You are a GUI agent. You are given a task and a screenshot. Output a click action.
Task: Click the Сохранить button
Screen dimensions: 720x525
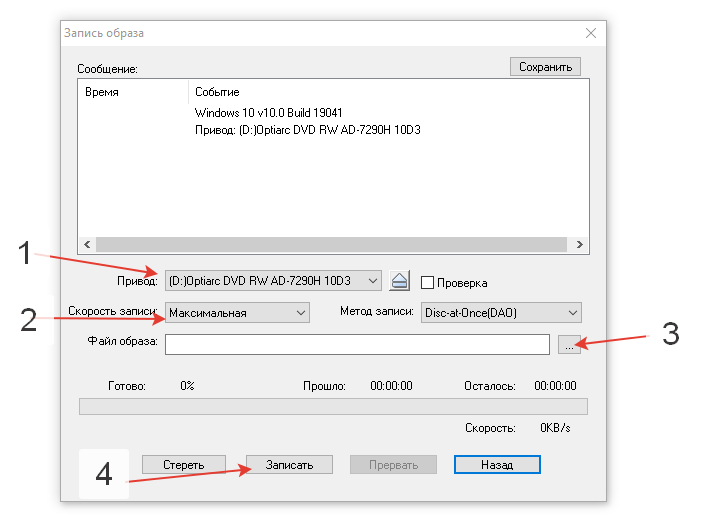545,67
